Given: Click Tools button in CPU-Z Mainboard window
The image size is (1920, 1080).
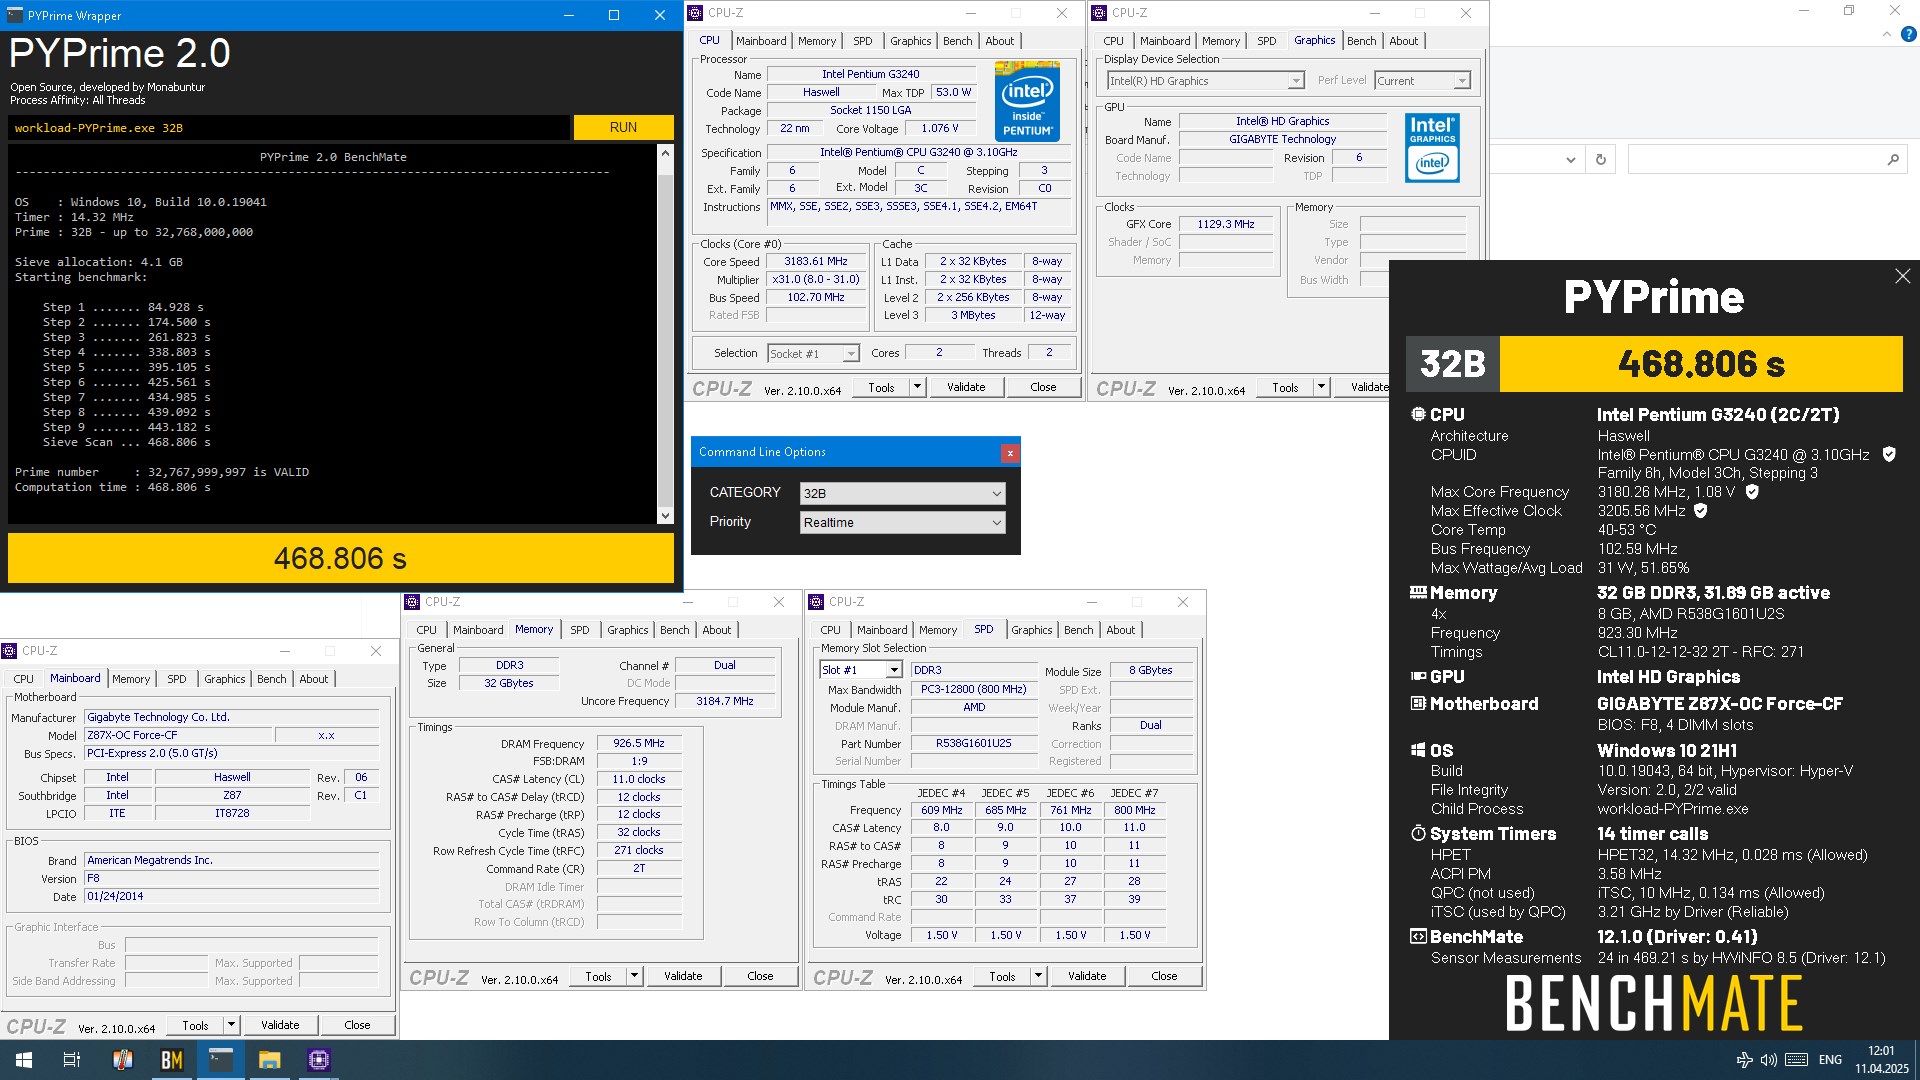Looking at the screenshot, I should (x=196, y=1026).
